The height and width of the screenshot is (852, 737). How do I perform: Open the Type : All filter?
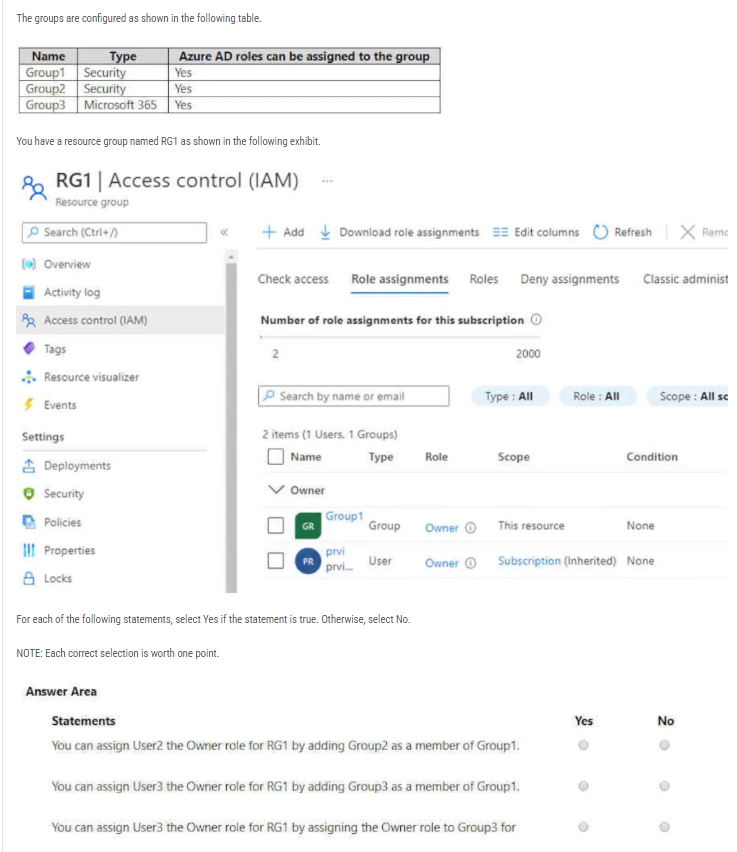[x=509, y=396]
